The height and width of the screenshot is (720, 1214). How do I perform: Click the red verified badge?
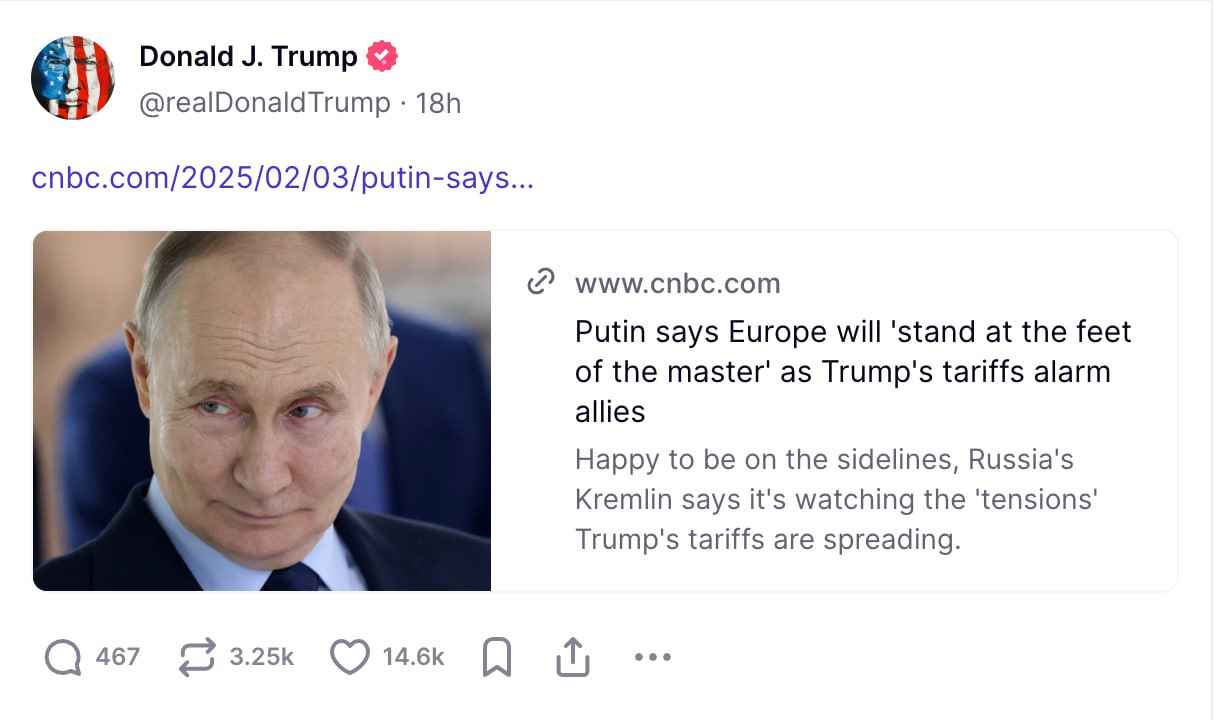[x=382, y=57]
